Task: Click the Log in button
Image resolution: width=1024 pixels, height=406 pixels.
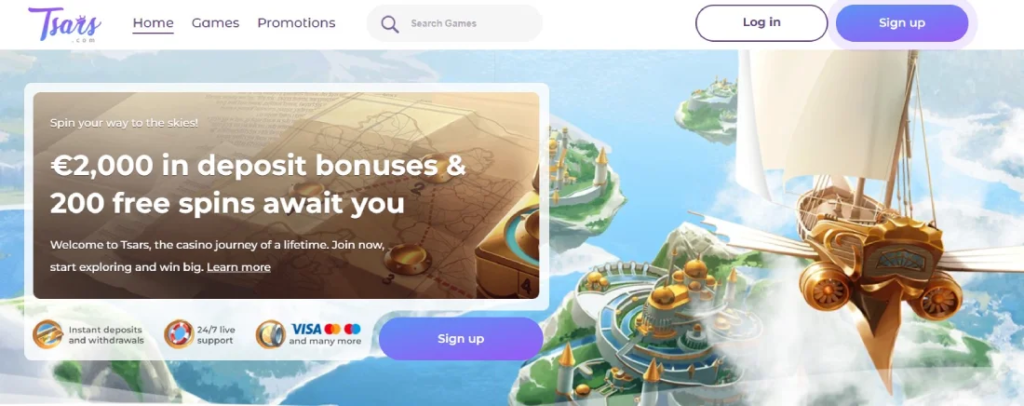Action: [761, 23]
